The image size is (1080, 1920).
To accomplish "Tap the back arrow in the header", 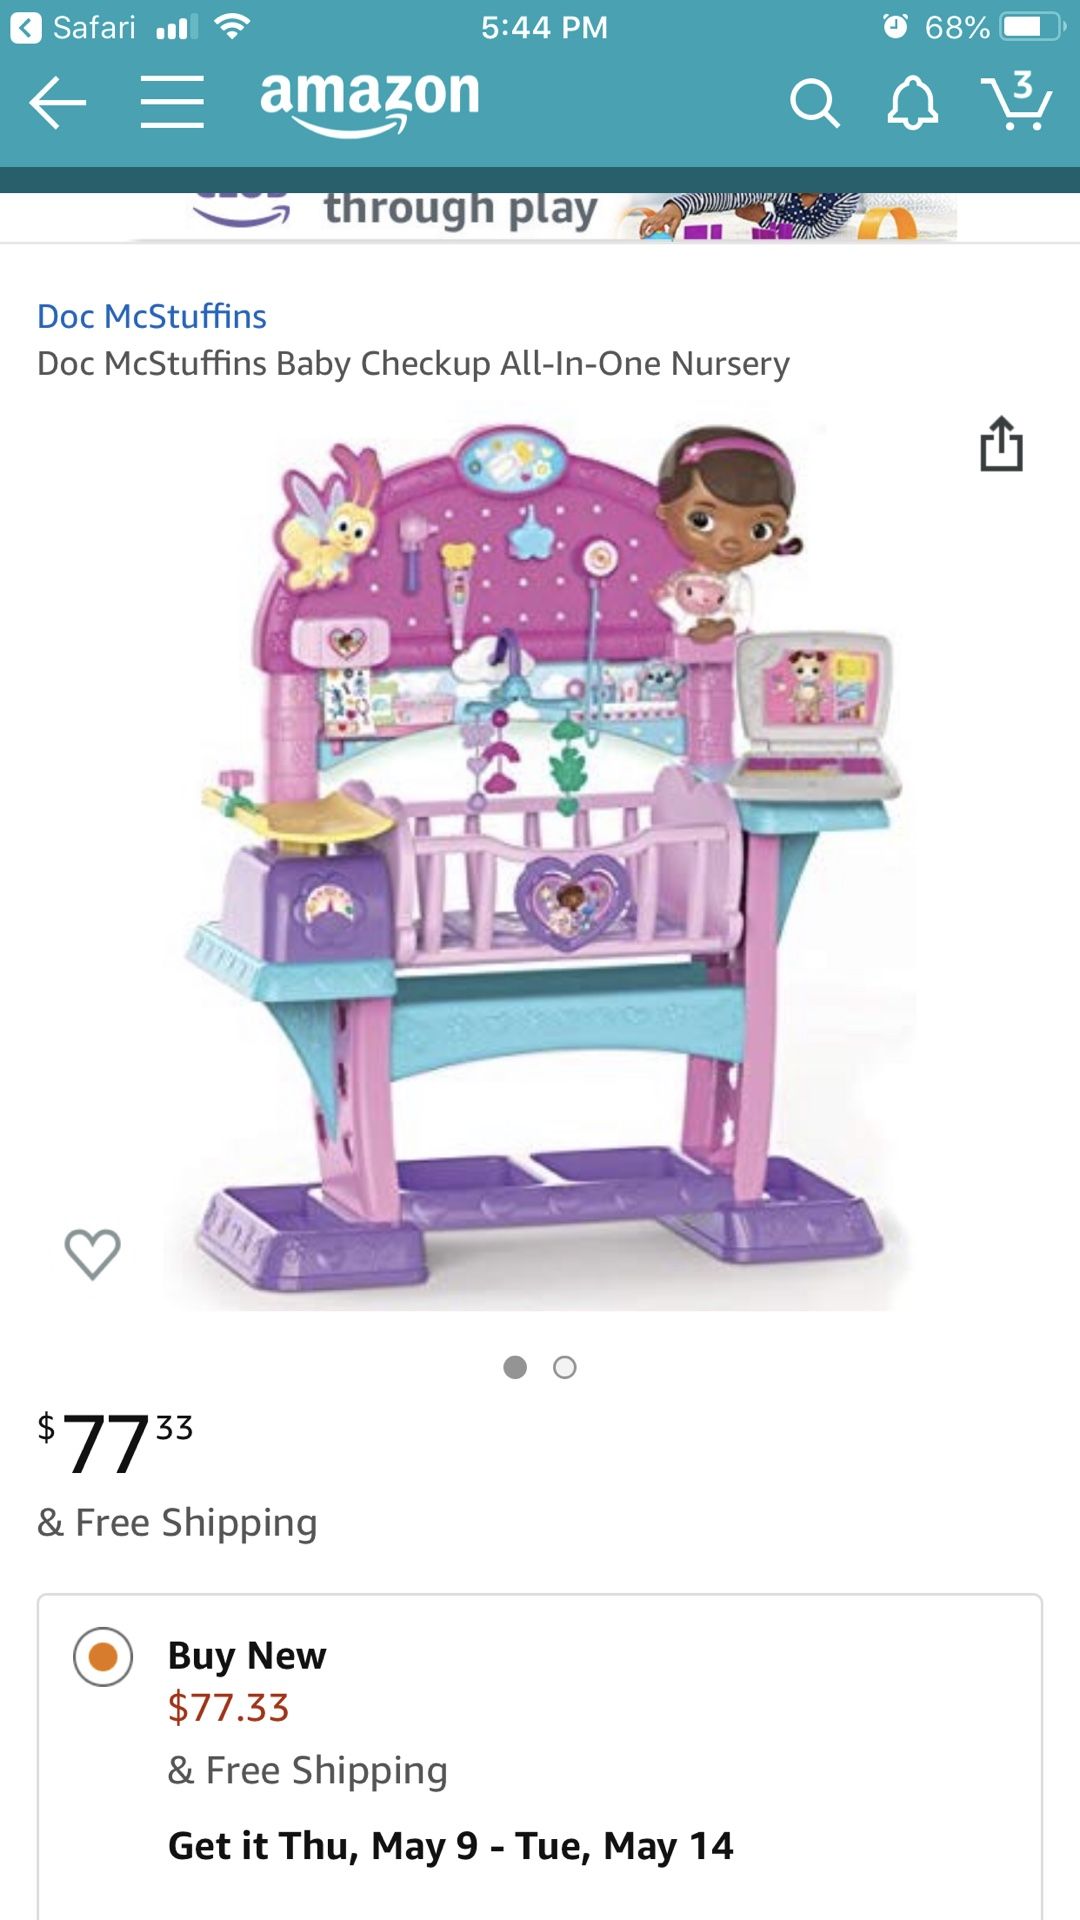I will click(57, 102).
